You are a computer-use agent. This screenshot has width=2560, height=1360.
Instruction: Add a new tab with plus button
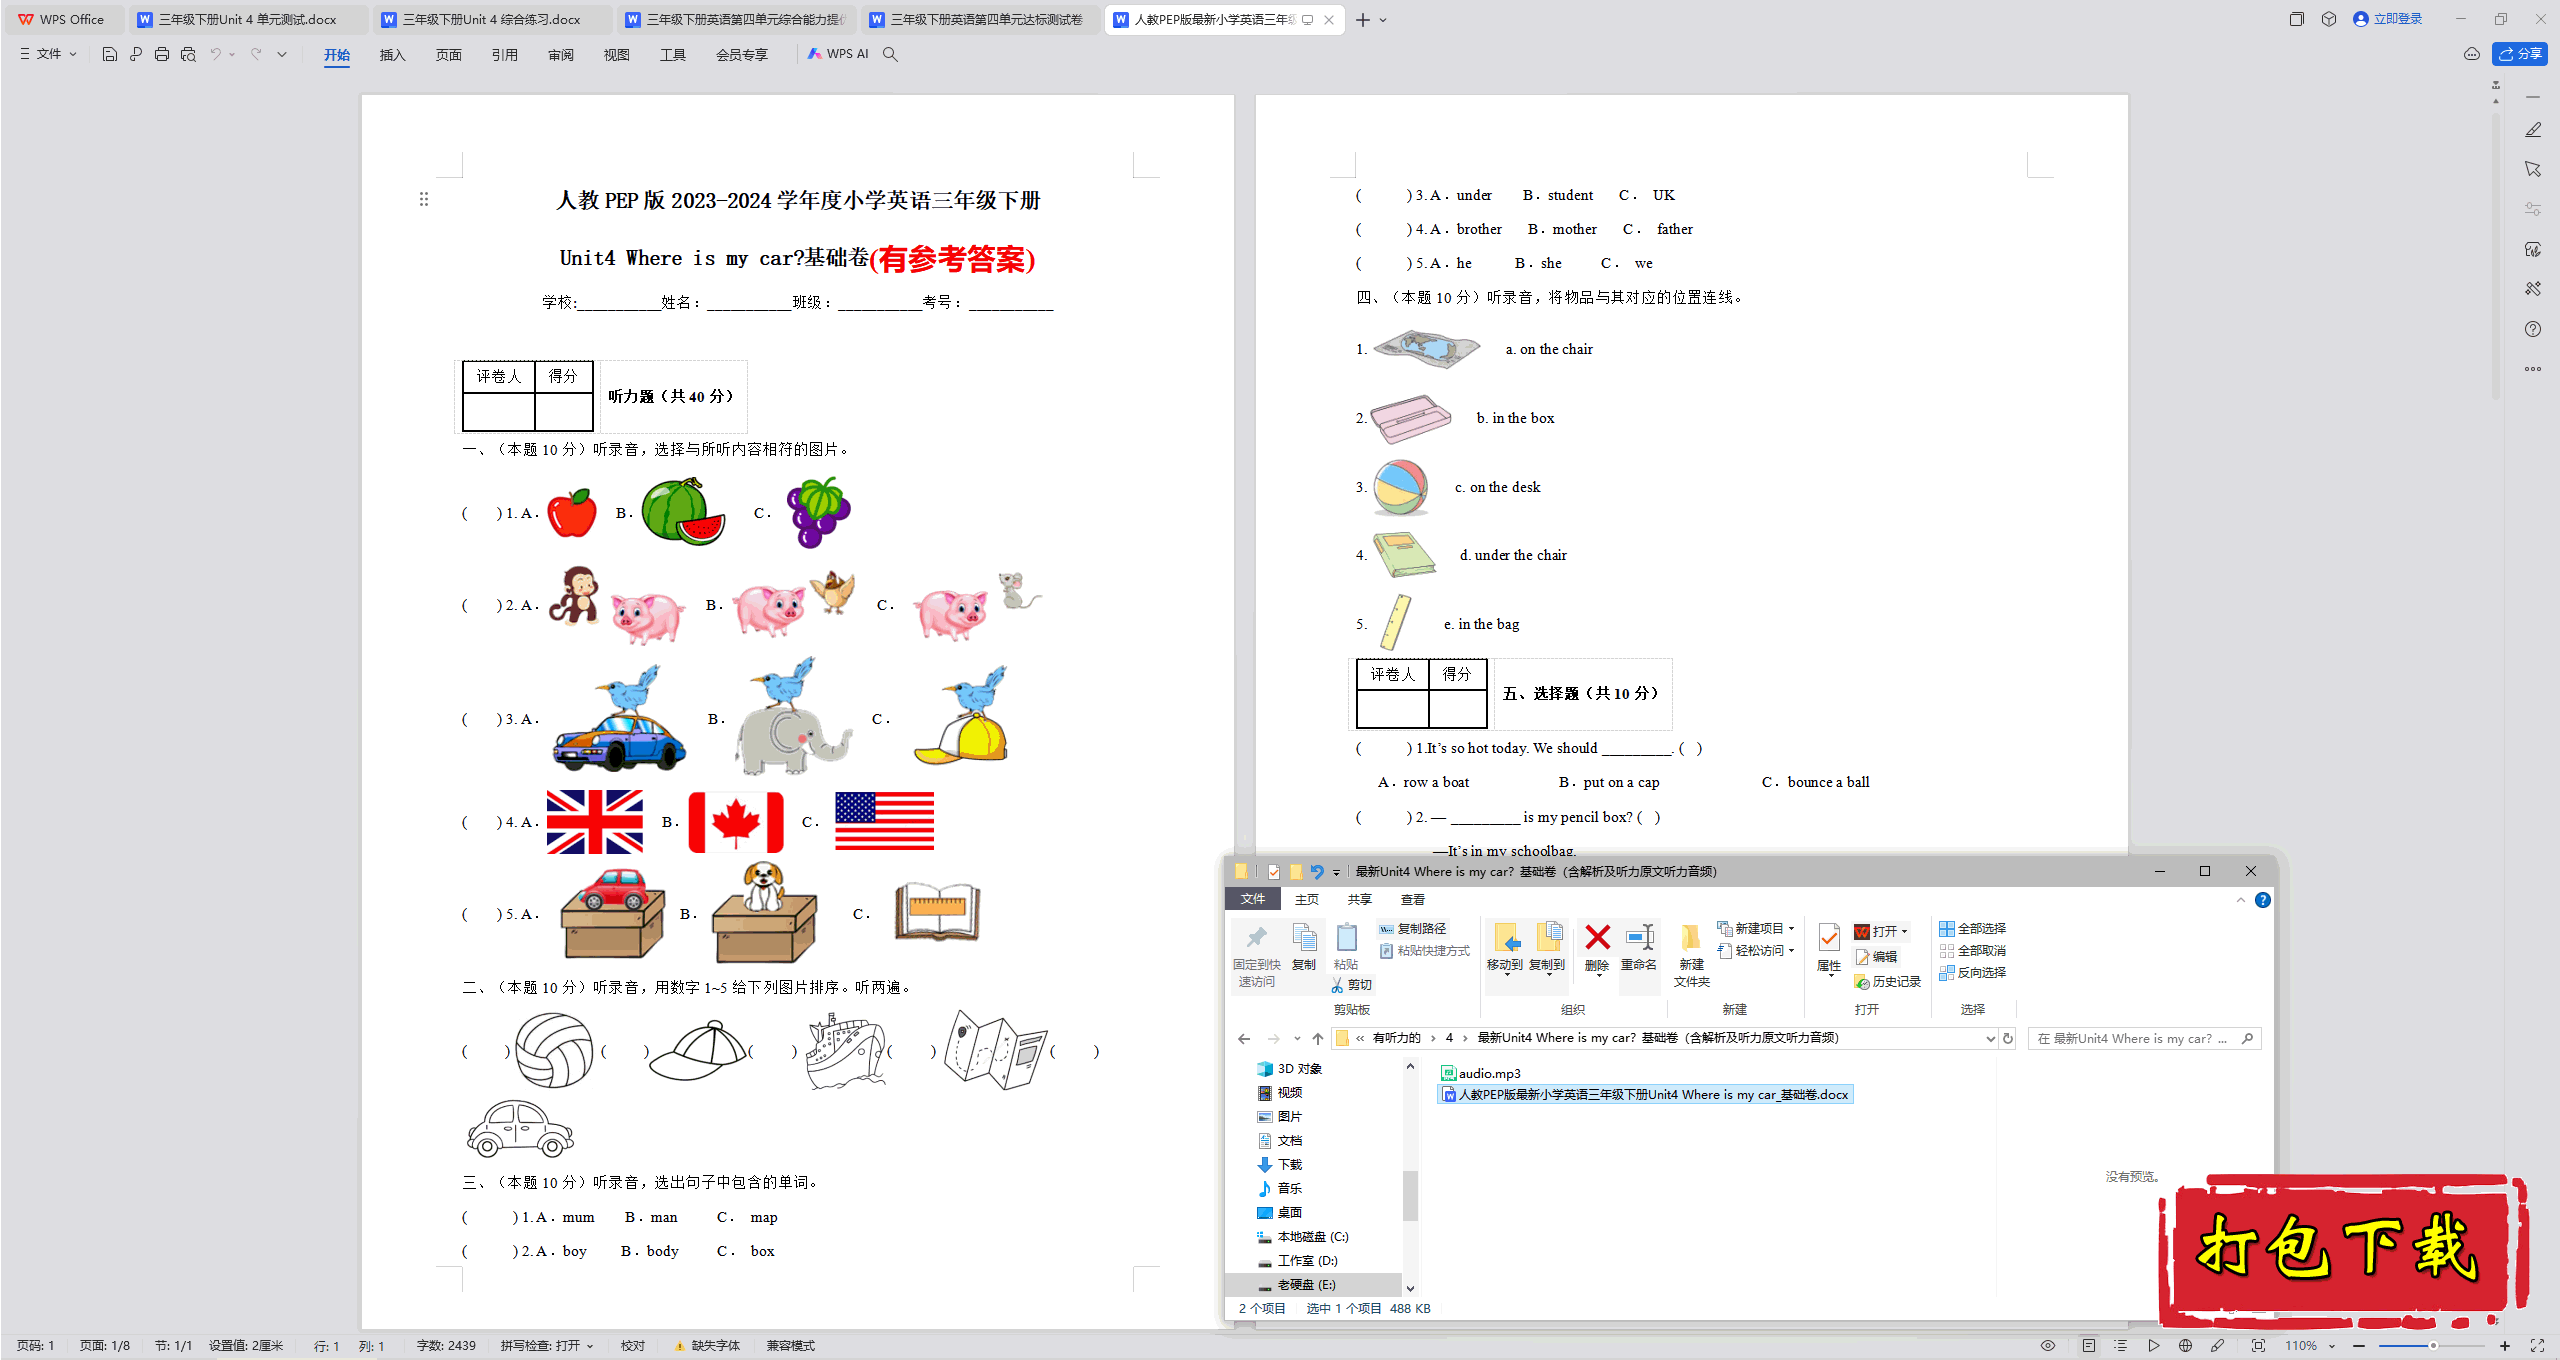1362,19
